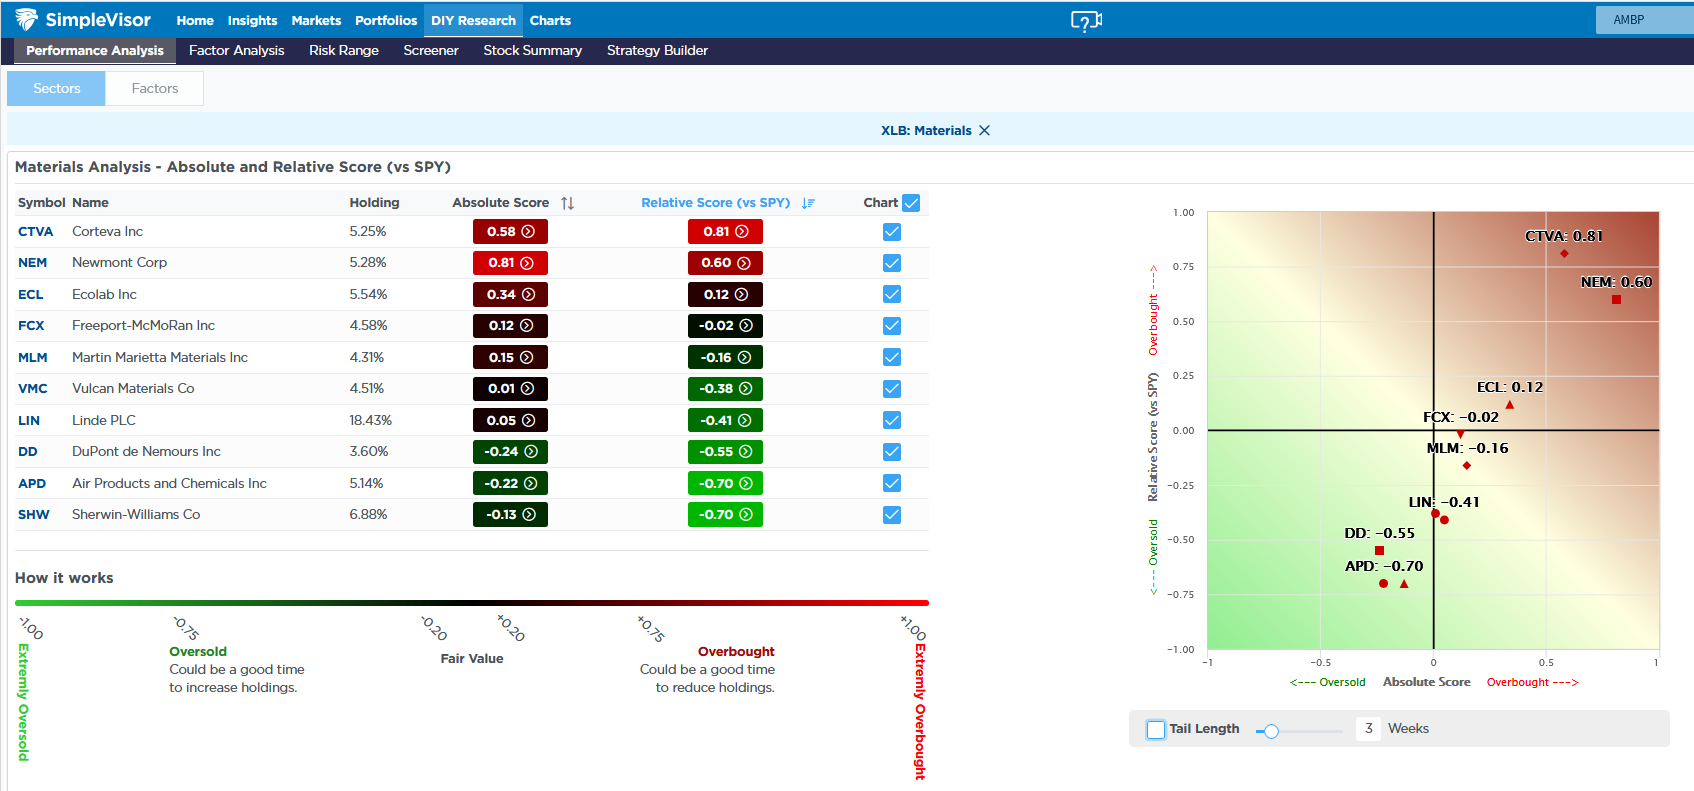Uncheck chart checkbox for Air Products

click(892, 483)
